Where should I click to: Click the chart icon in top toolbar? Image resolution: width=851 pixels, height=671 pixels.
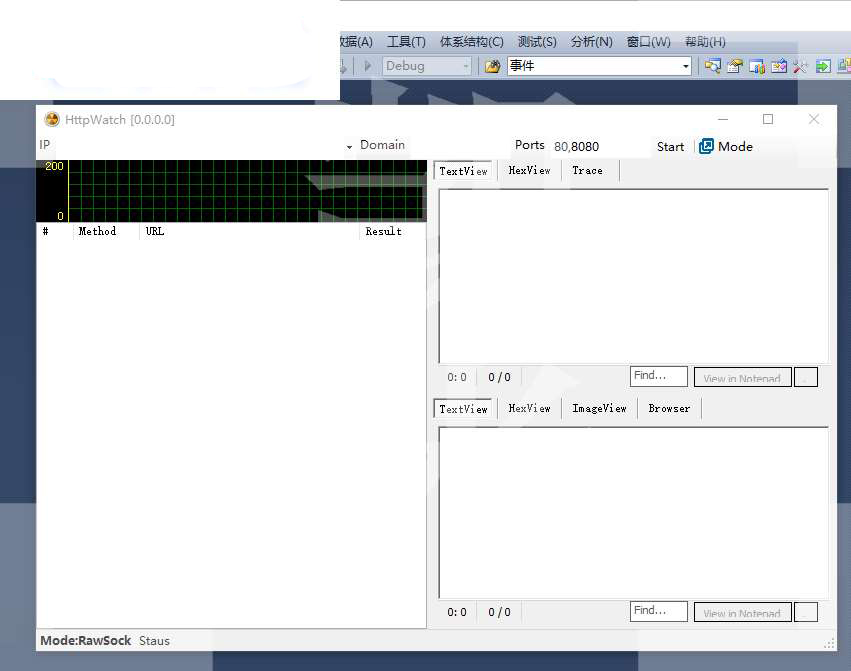tap(757, 67)
